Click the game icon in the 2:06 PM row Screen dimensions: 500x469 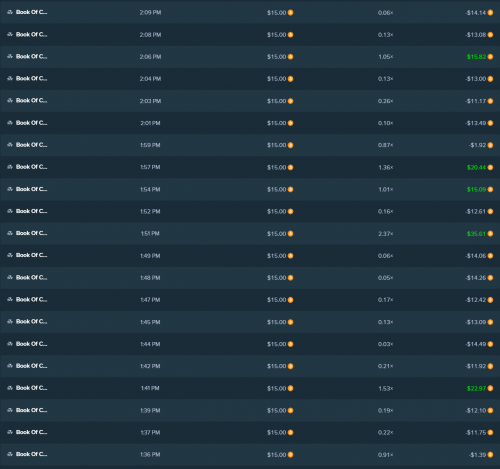10,57
